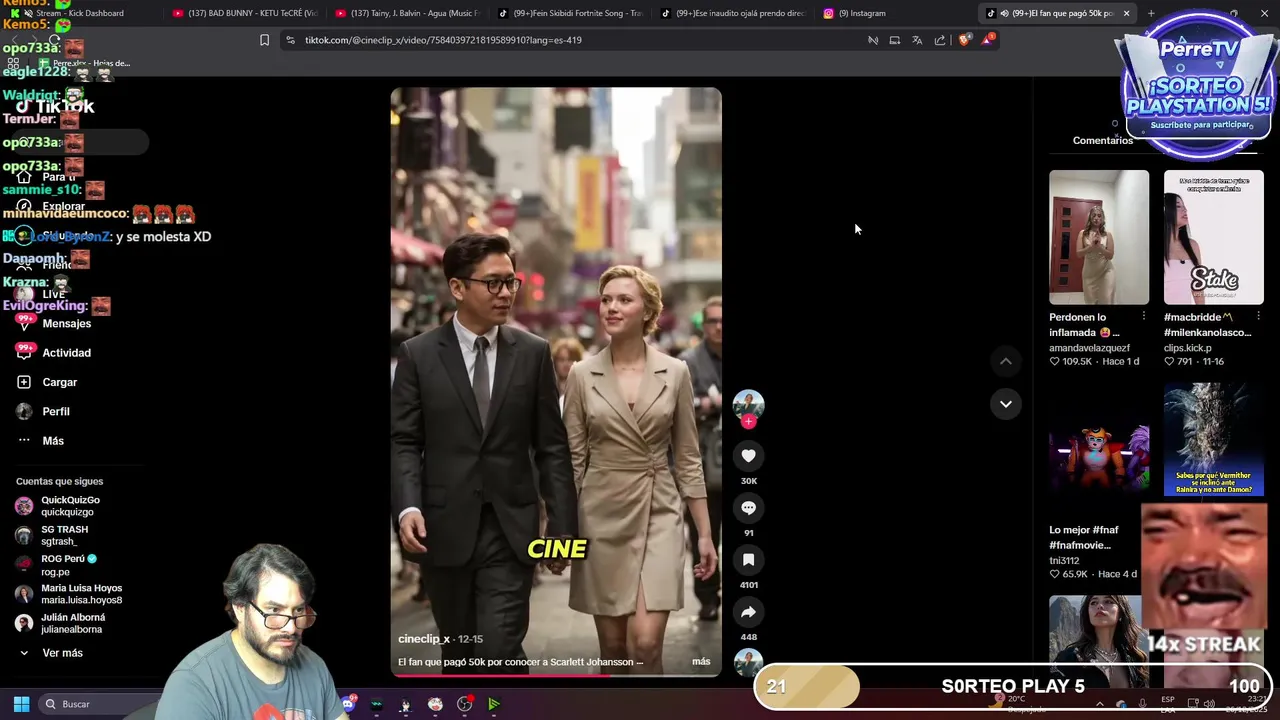Click the share page icon in address bar
This screenshot has width=1280, height=720.
tap(940, 40)
